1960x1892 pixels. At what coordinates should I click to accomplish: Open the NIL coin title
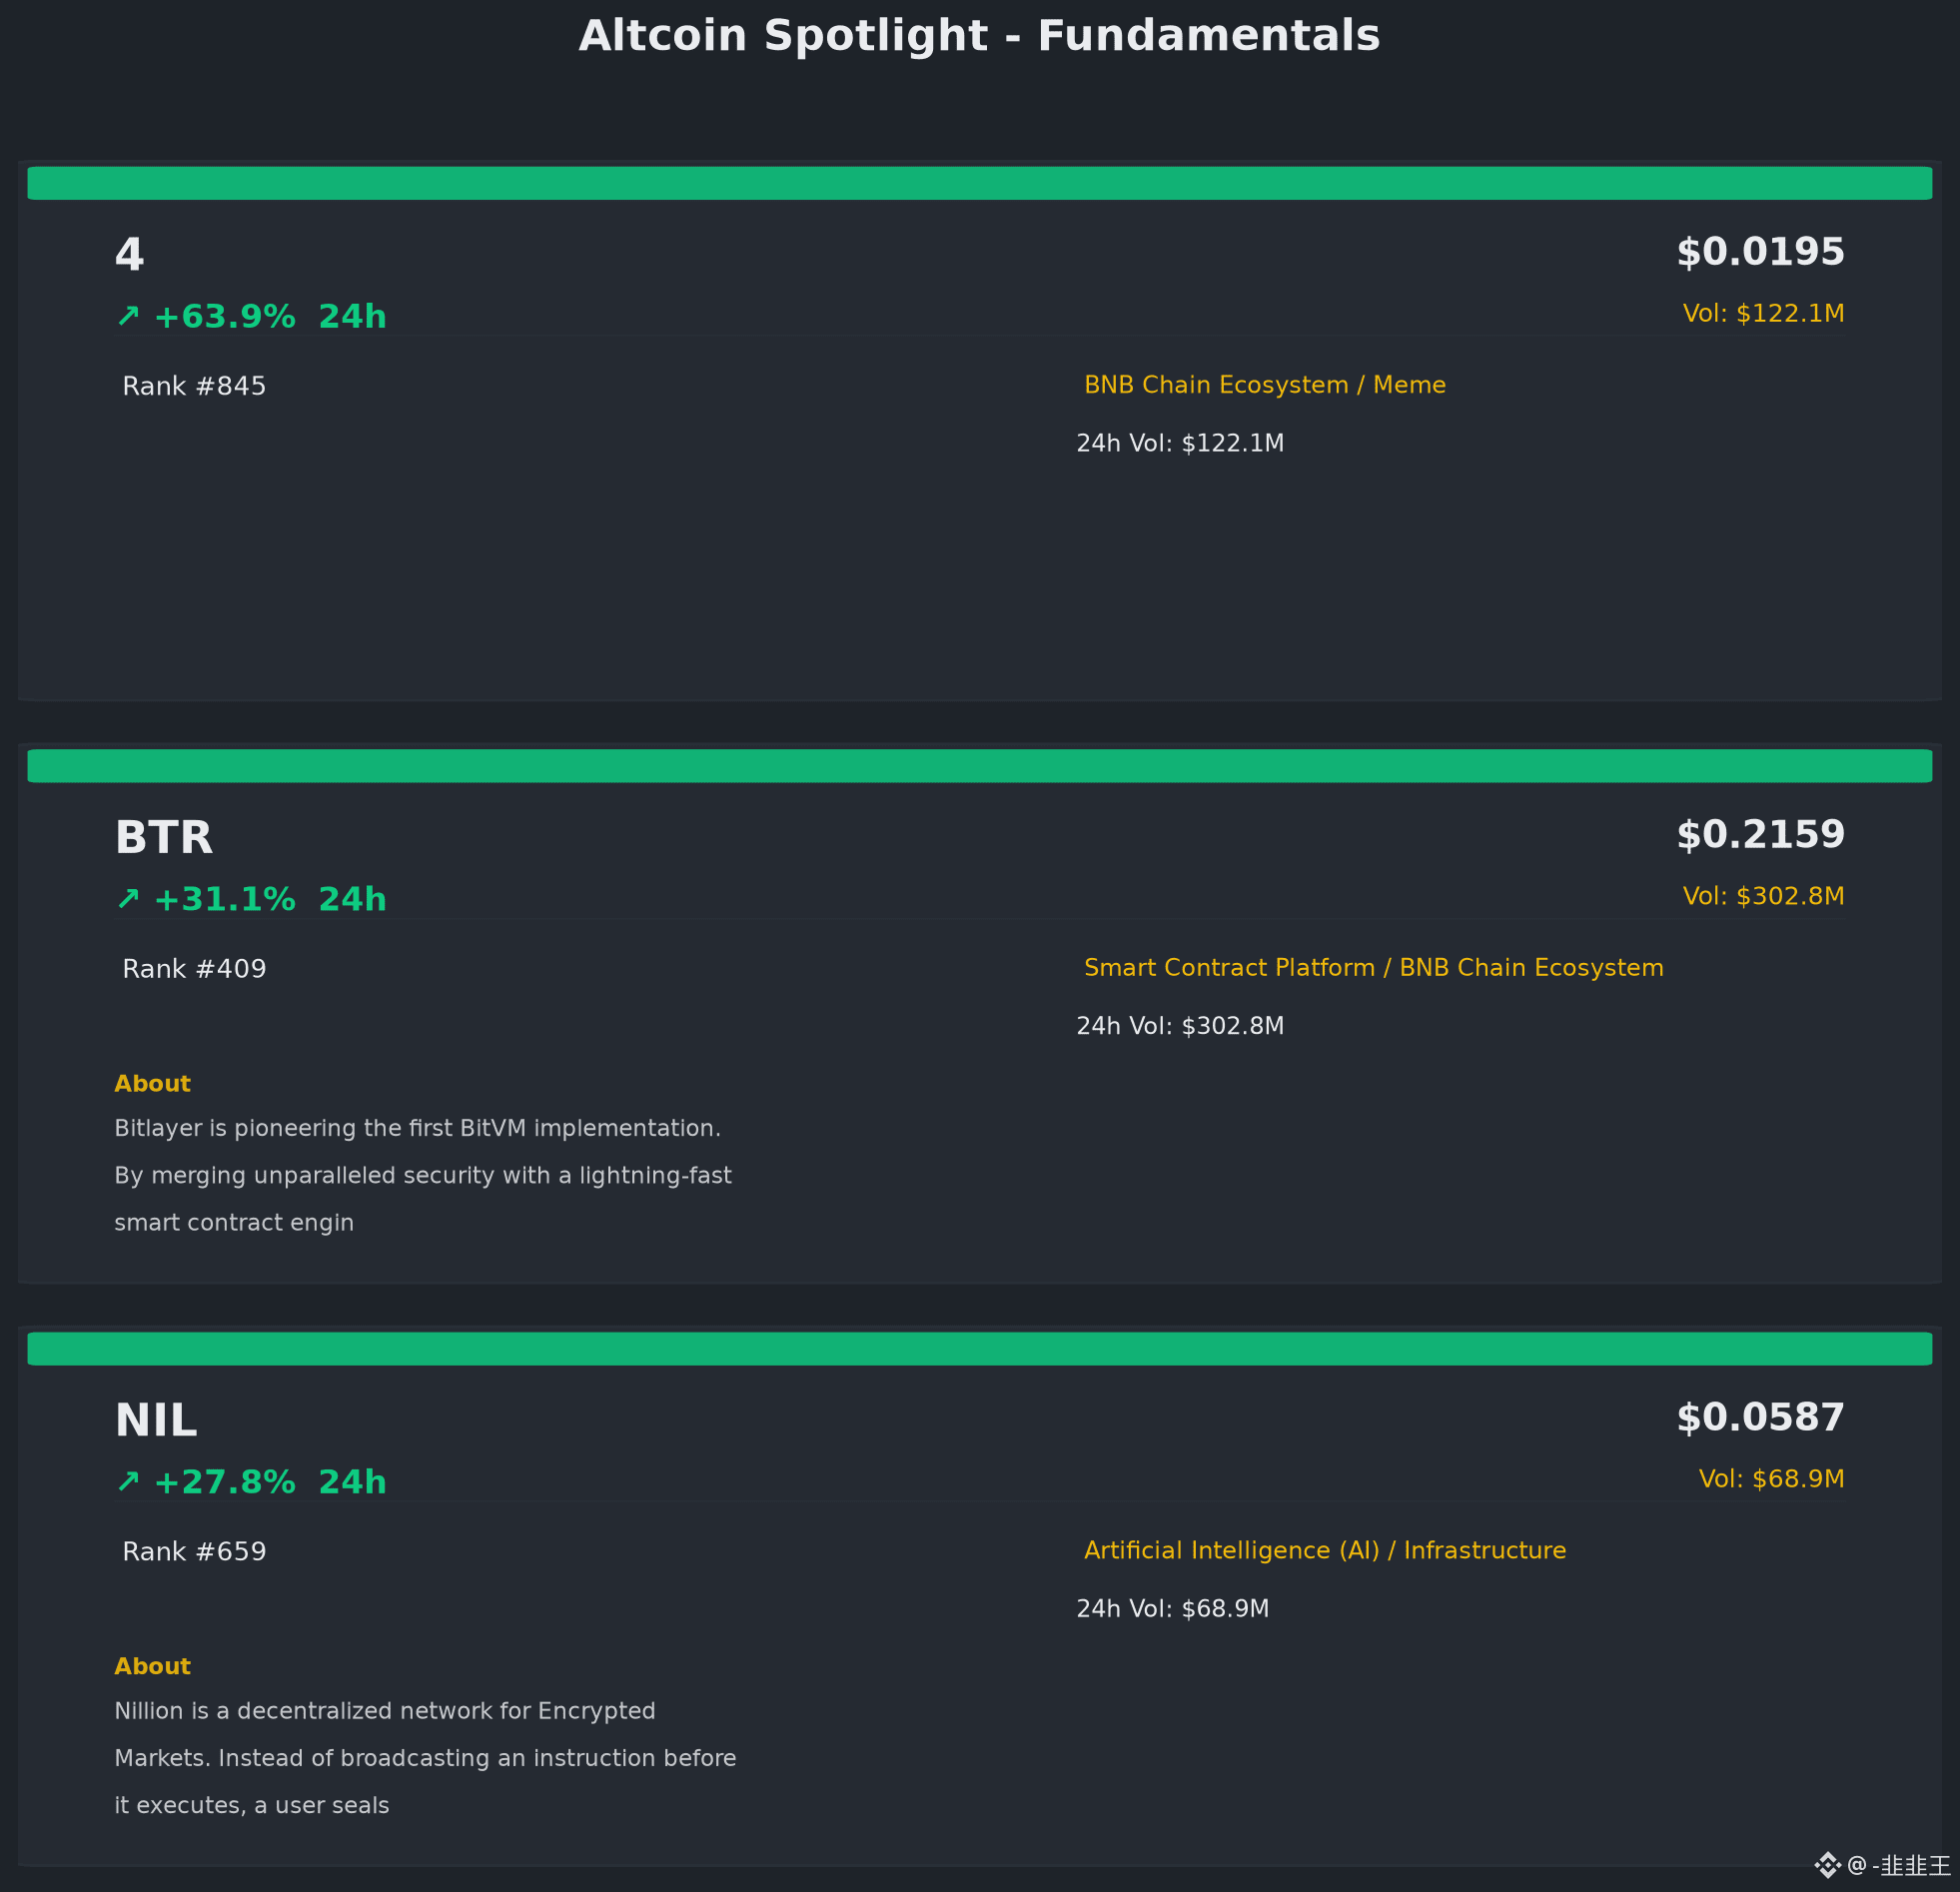pyautogui.click(x=156, y=1420)
